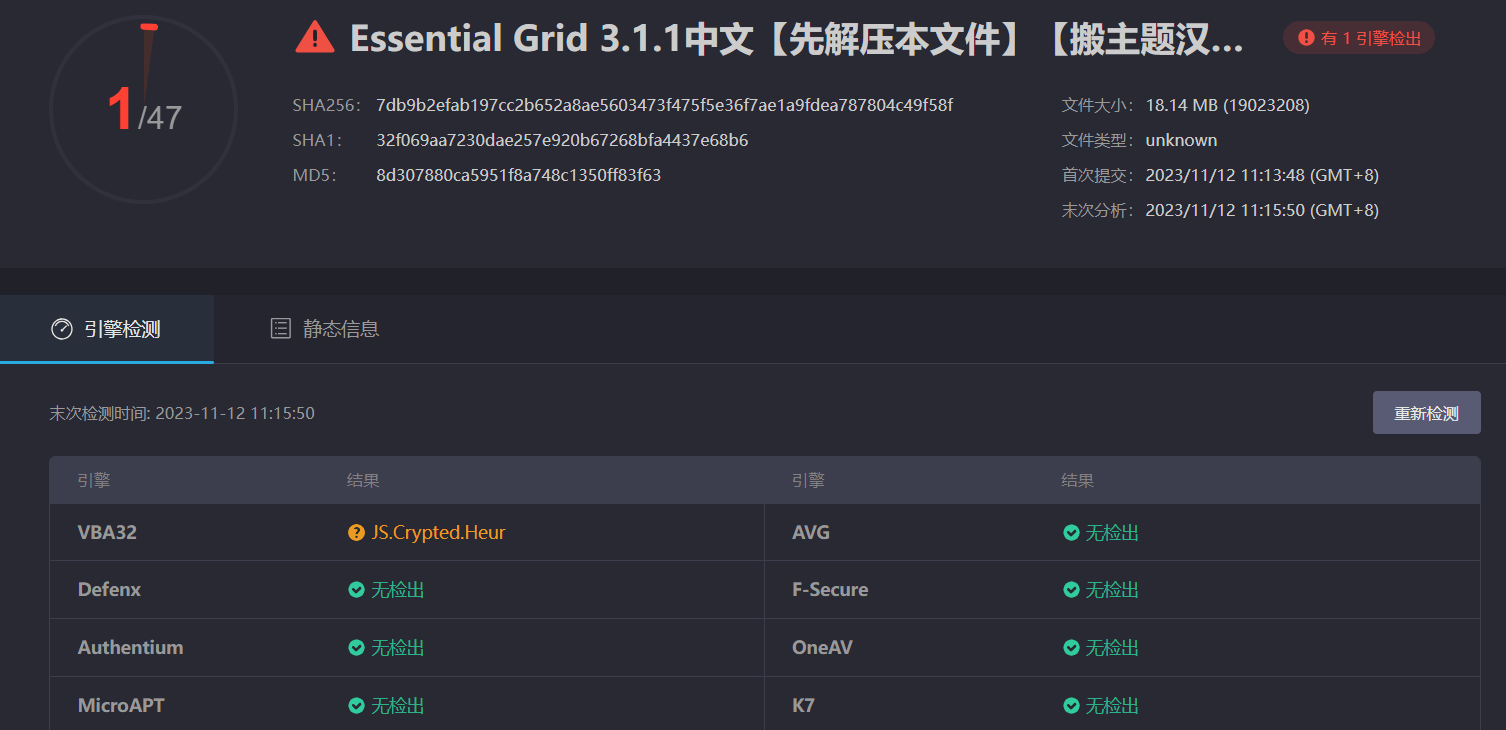This screenshot has height=730, width=1506.
Task: Click the file type value 'unknown'
Action: coord(1181,140)
